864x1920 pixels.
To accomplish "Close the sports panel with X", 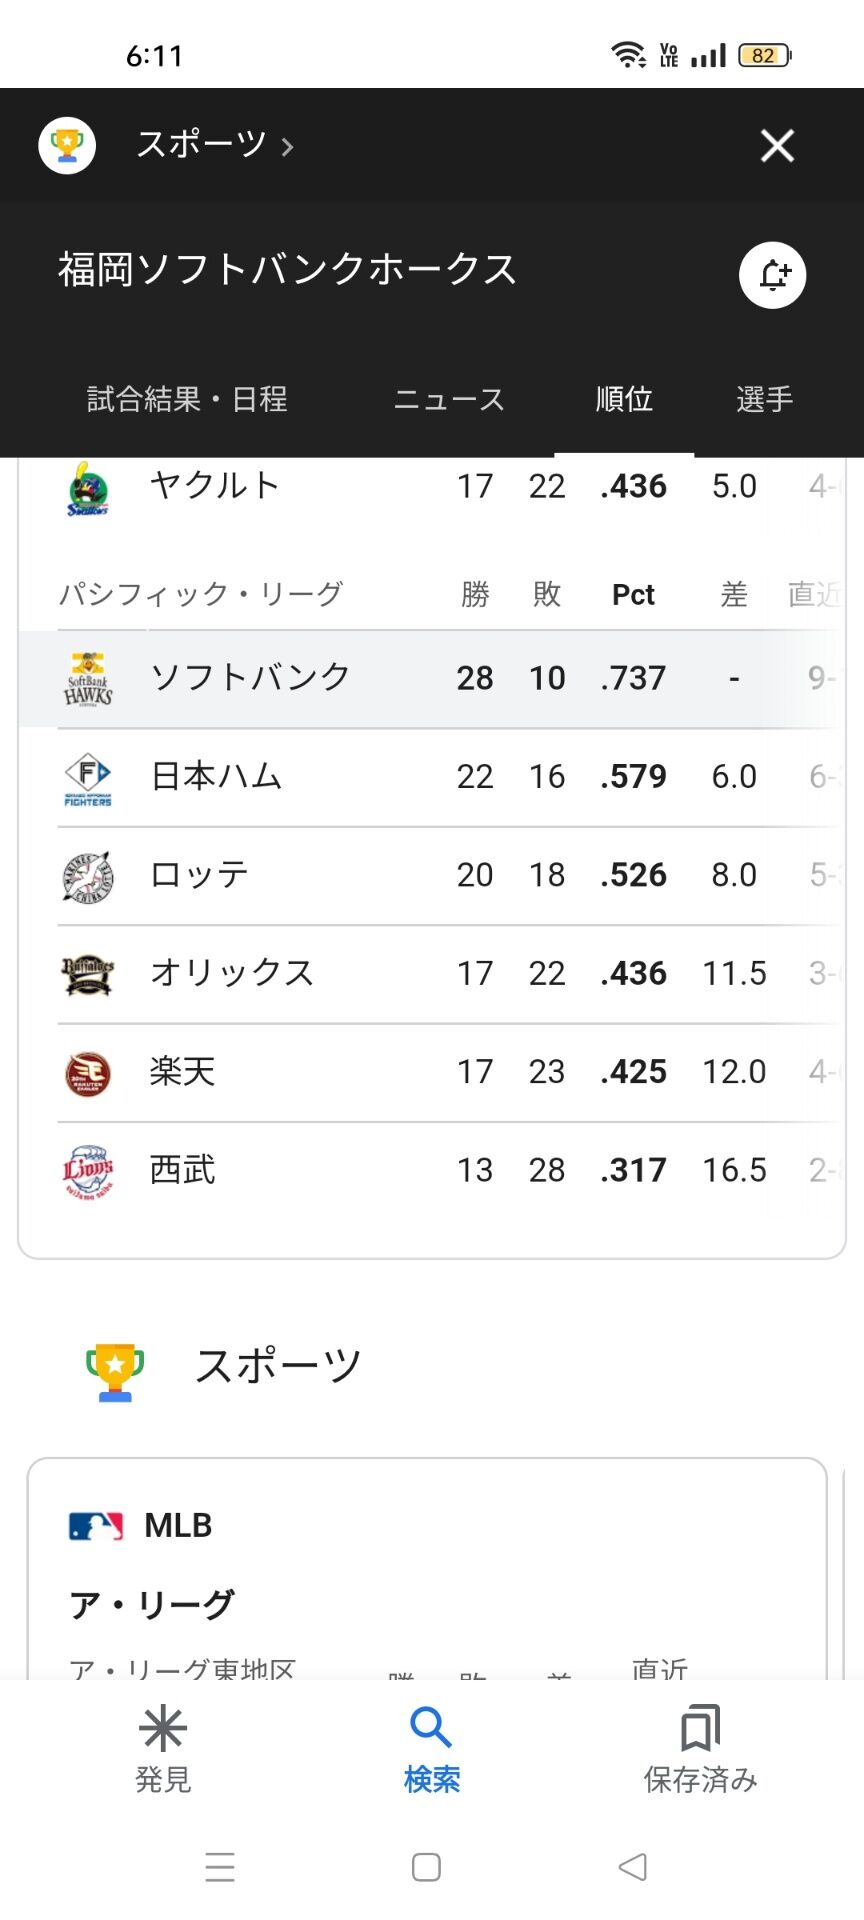I will [777, 146].
